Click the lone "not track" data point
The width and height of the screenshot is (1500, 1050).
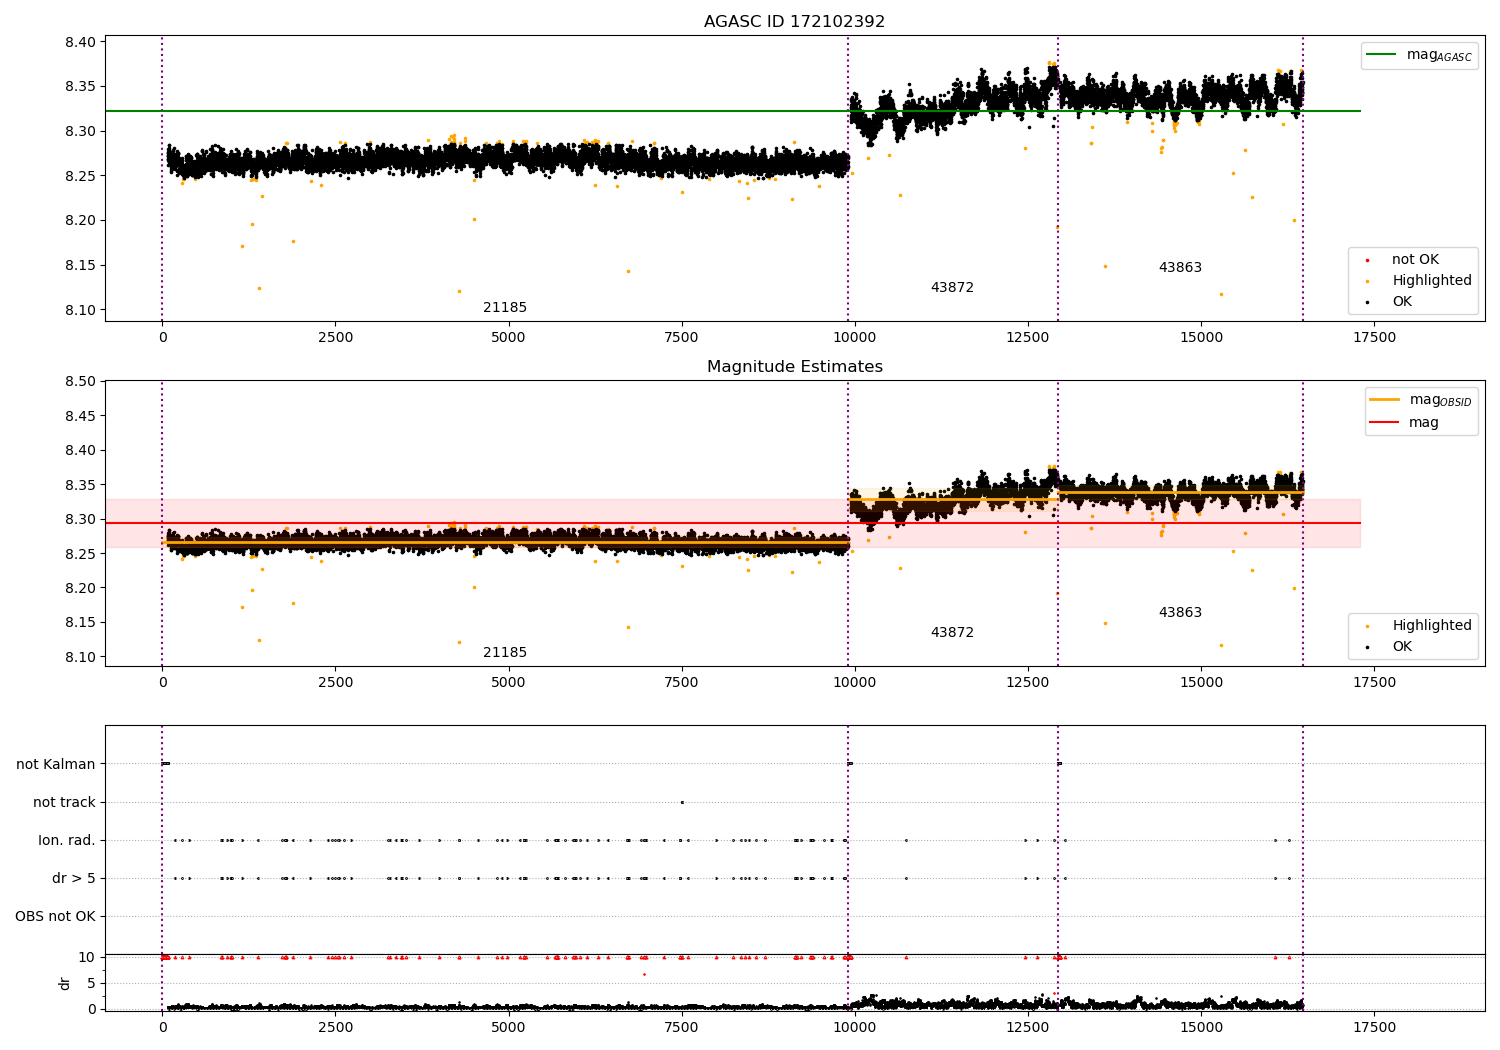[682, 802]
